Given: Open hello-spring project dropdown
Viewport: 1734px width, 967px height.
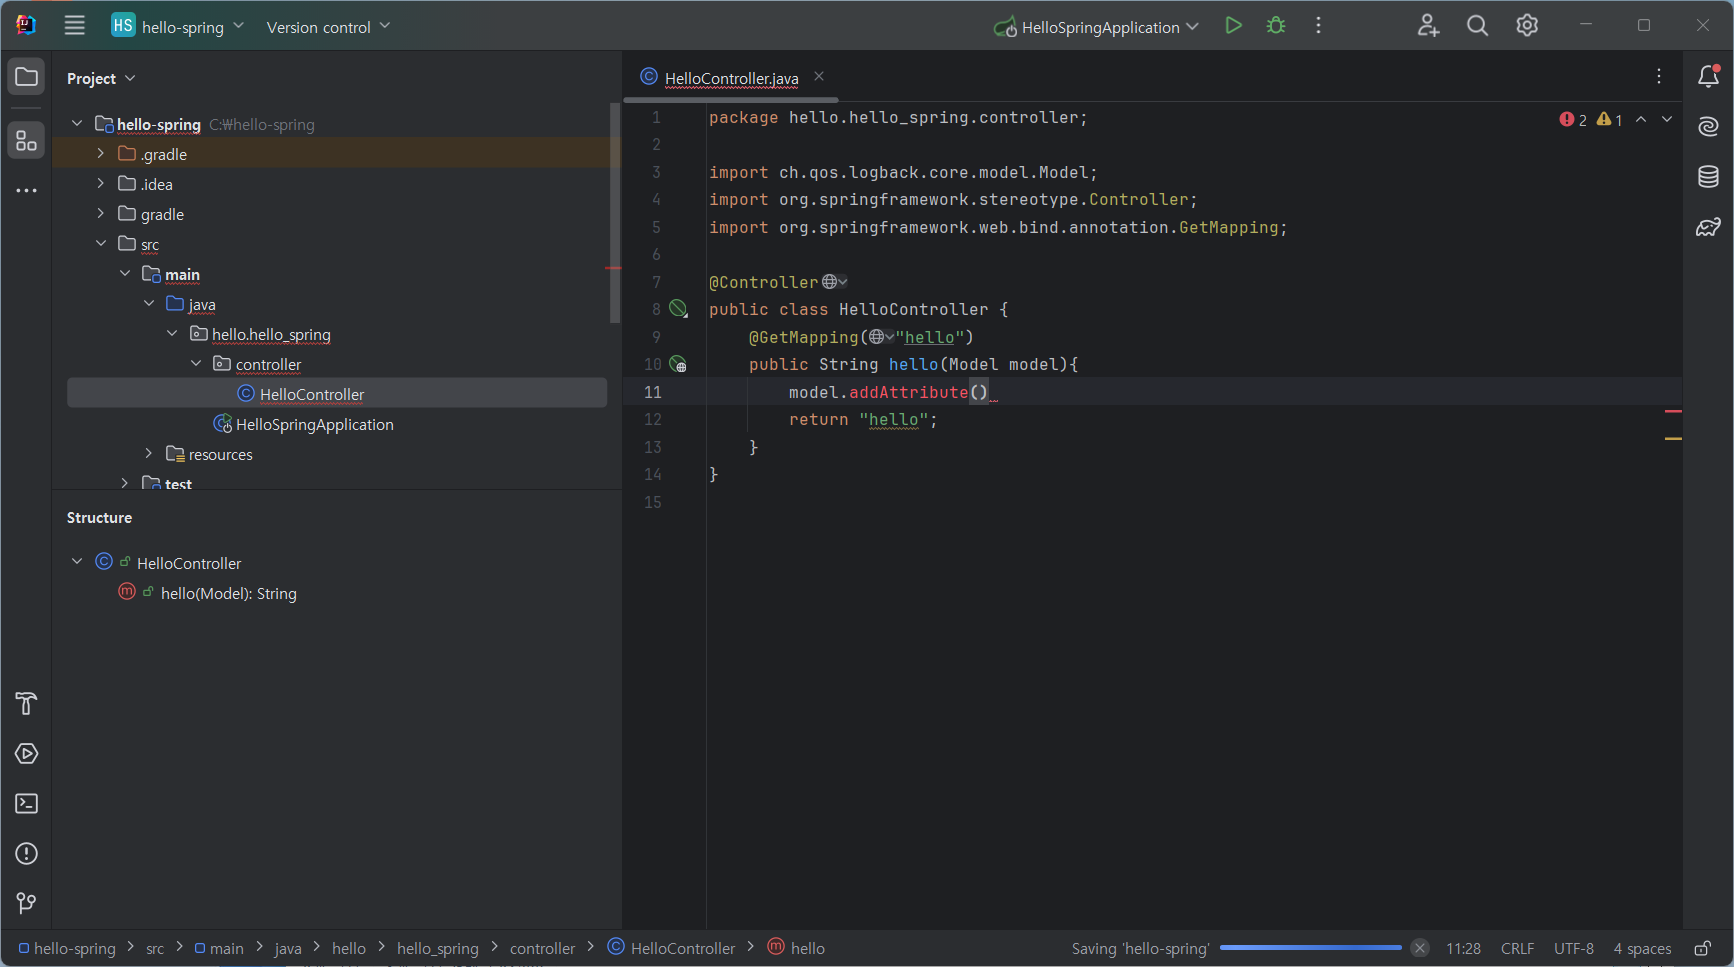Looking at the screenshot, I should coord(178,26).
